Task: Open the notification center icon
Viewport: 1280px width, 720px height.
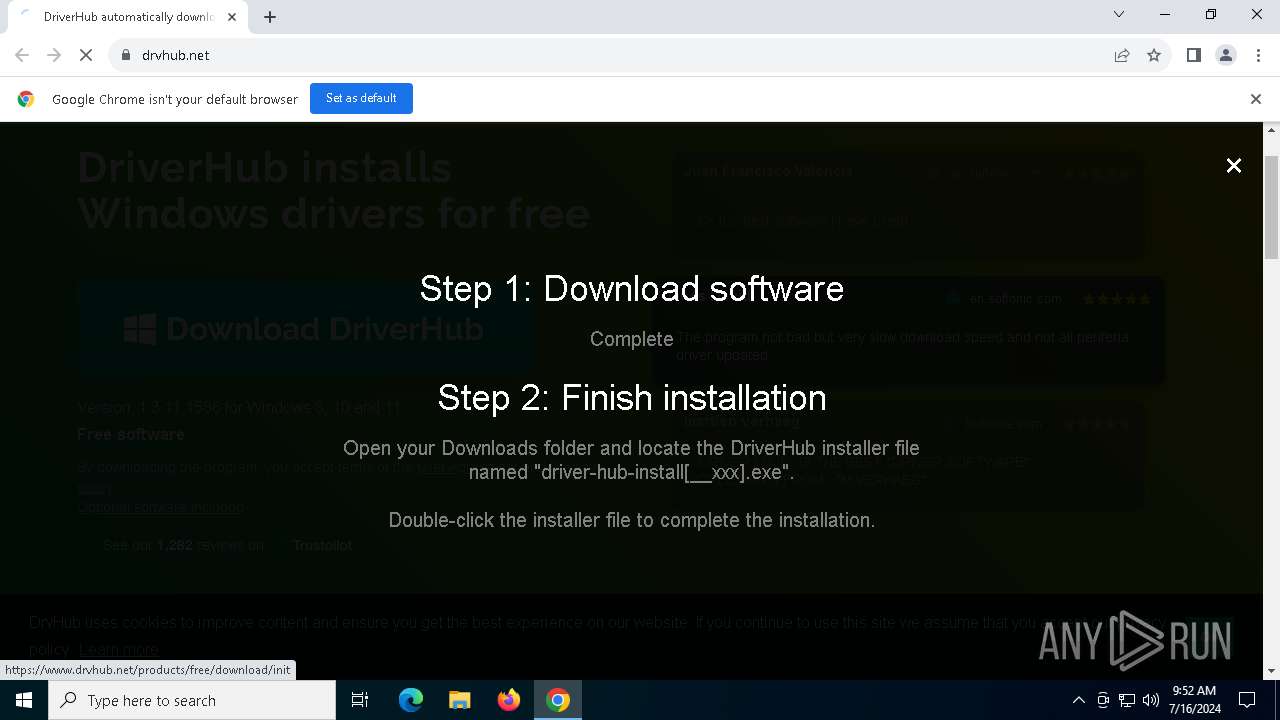Action: (1248, 700)
